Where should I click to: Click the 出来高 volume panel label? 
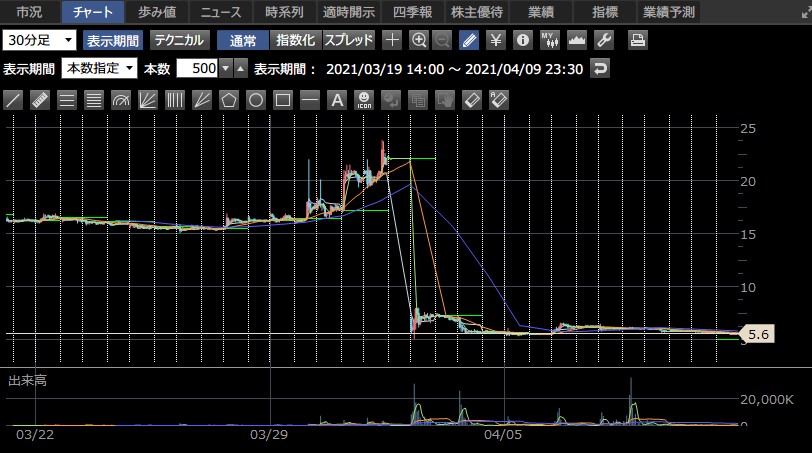[x=27, y=381]
